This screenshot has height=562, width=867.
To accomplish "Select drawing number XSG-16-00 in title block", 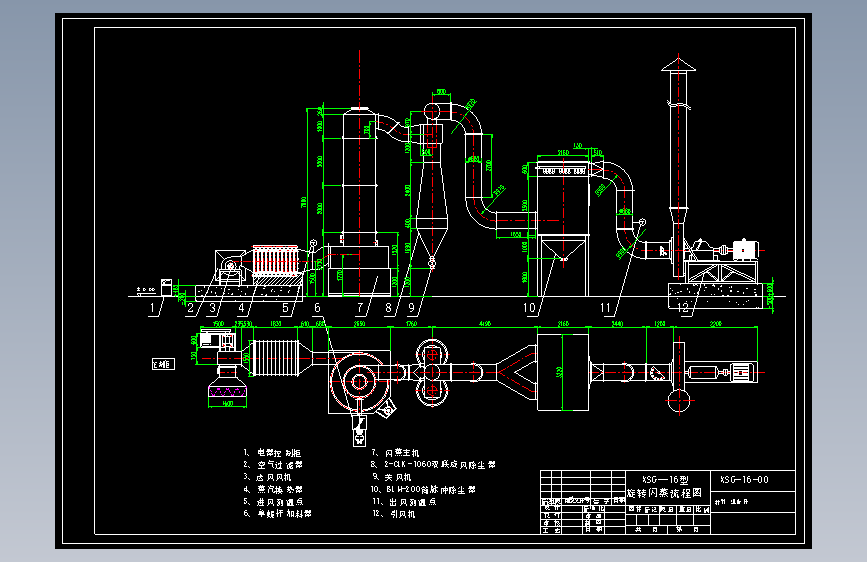I will 744,480.
